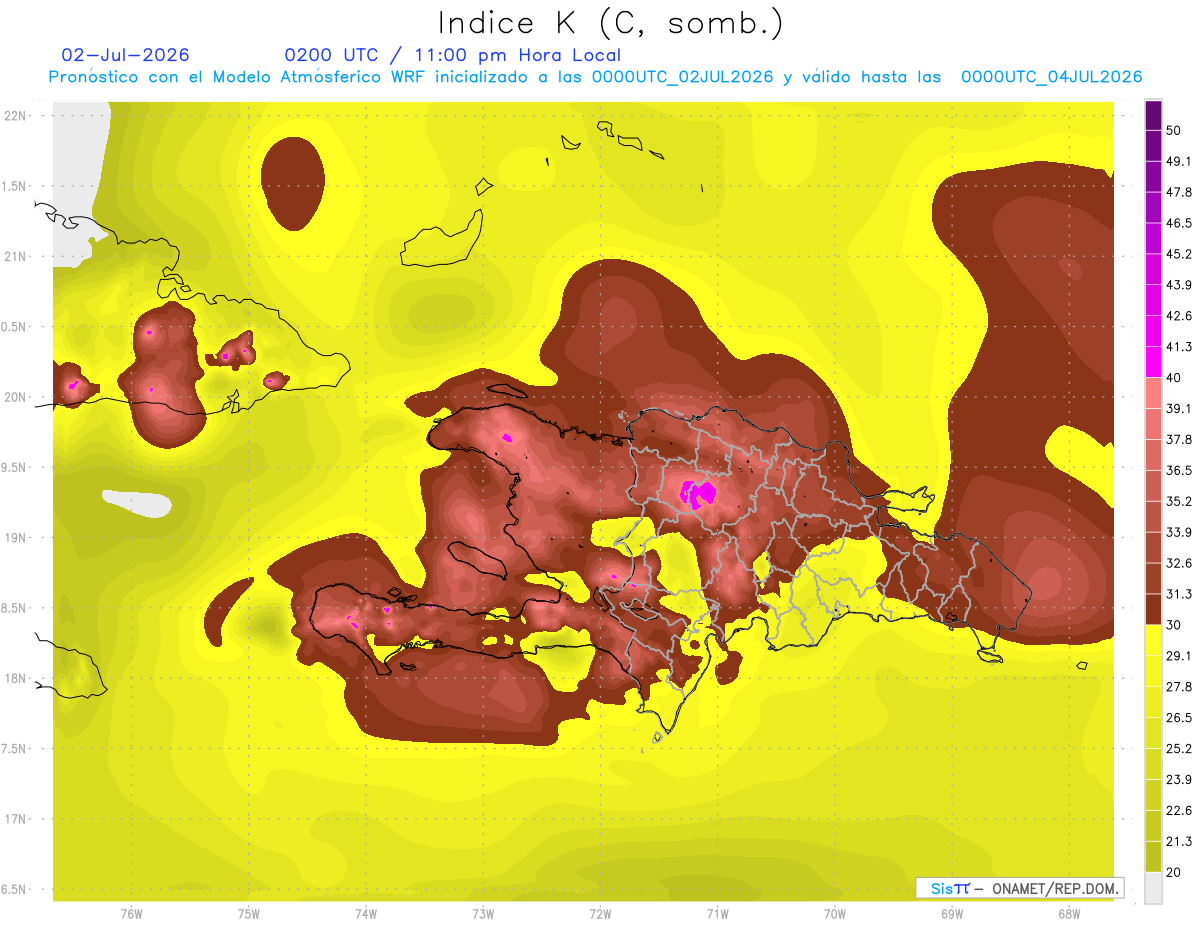The image size is (1200, 927).
Task: Click the "20N" latitude label
Action: pyautogui.click(x=17, y=397)
